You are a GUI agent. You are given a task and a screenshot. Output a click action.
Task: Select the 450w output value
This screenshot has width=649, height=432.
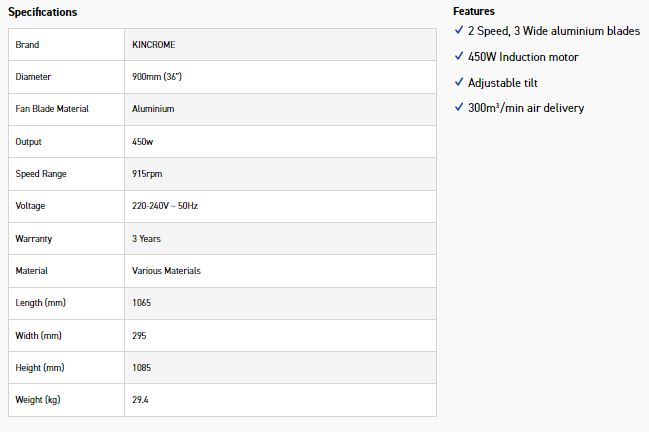142,142
